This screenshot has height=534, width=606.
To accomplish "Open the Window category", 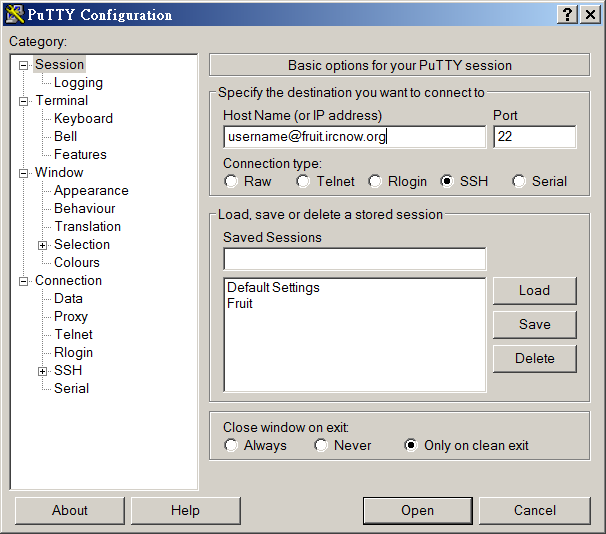I will [x=59, y=172].
